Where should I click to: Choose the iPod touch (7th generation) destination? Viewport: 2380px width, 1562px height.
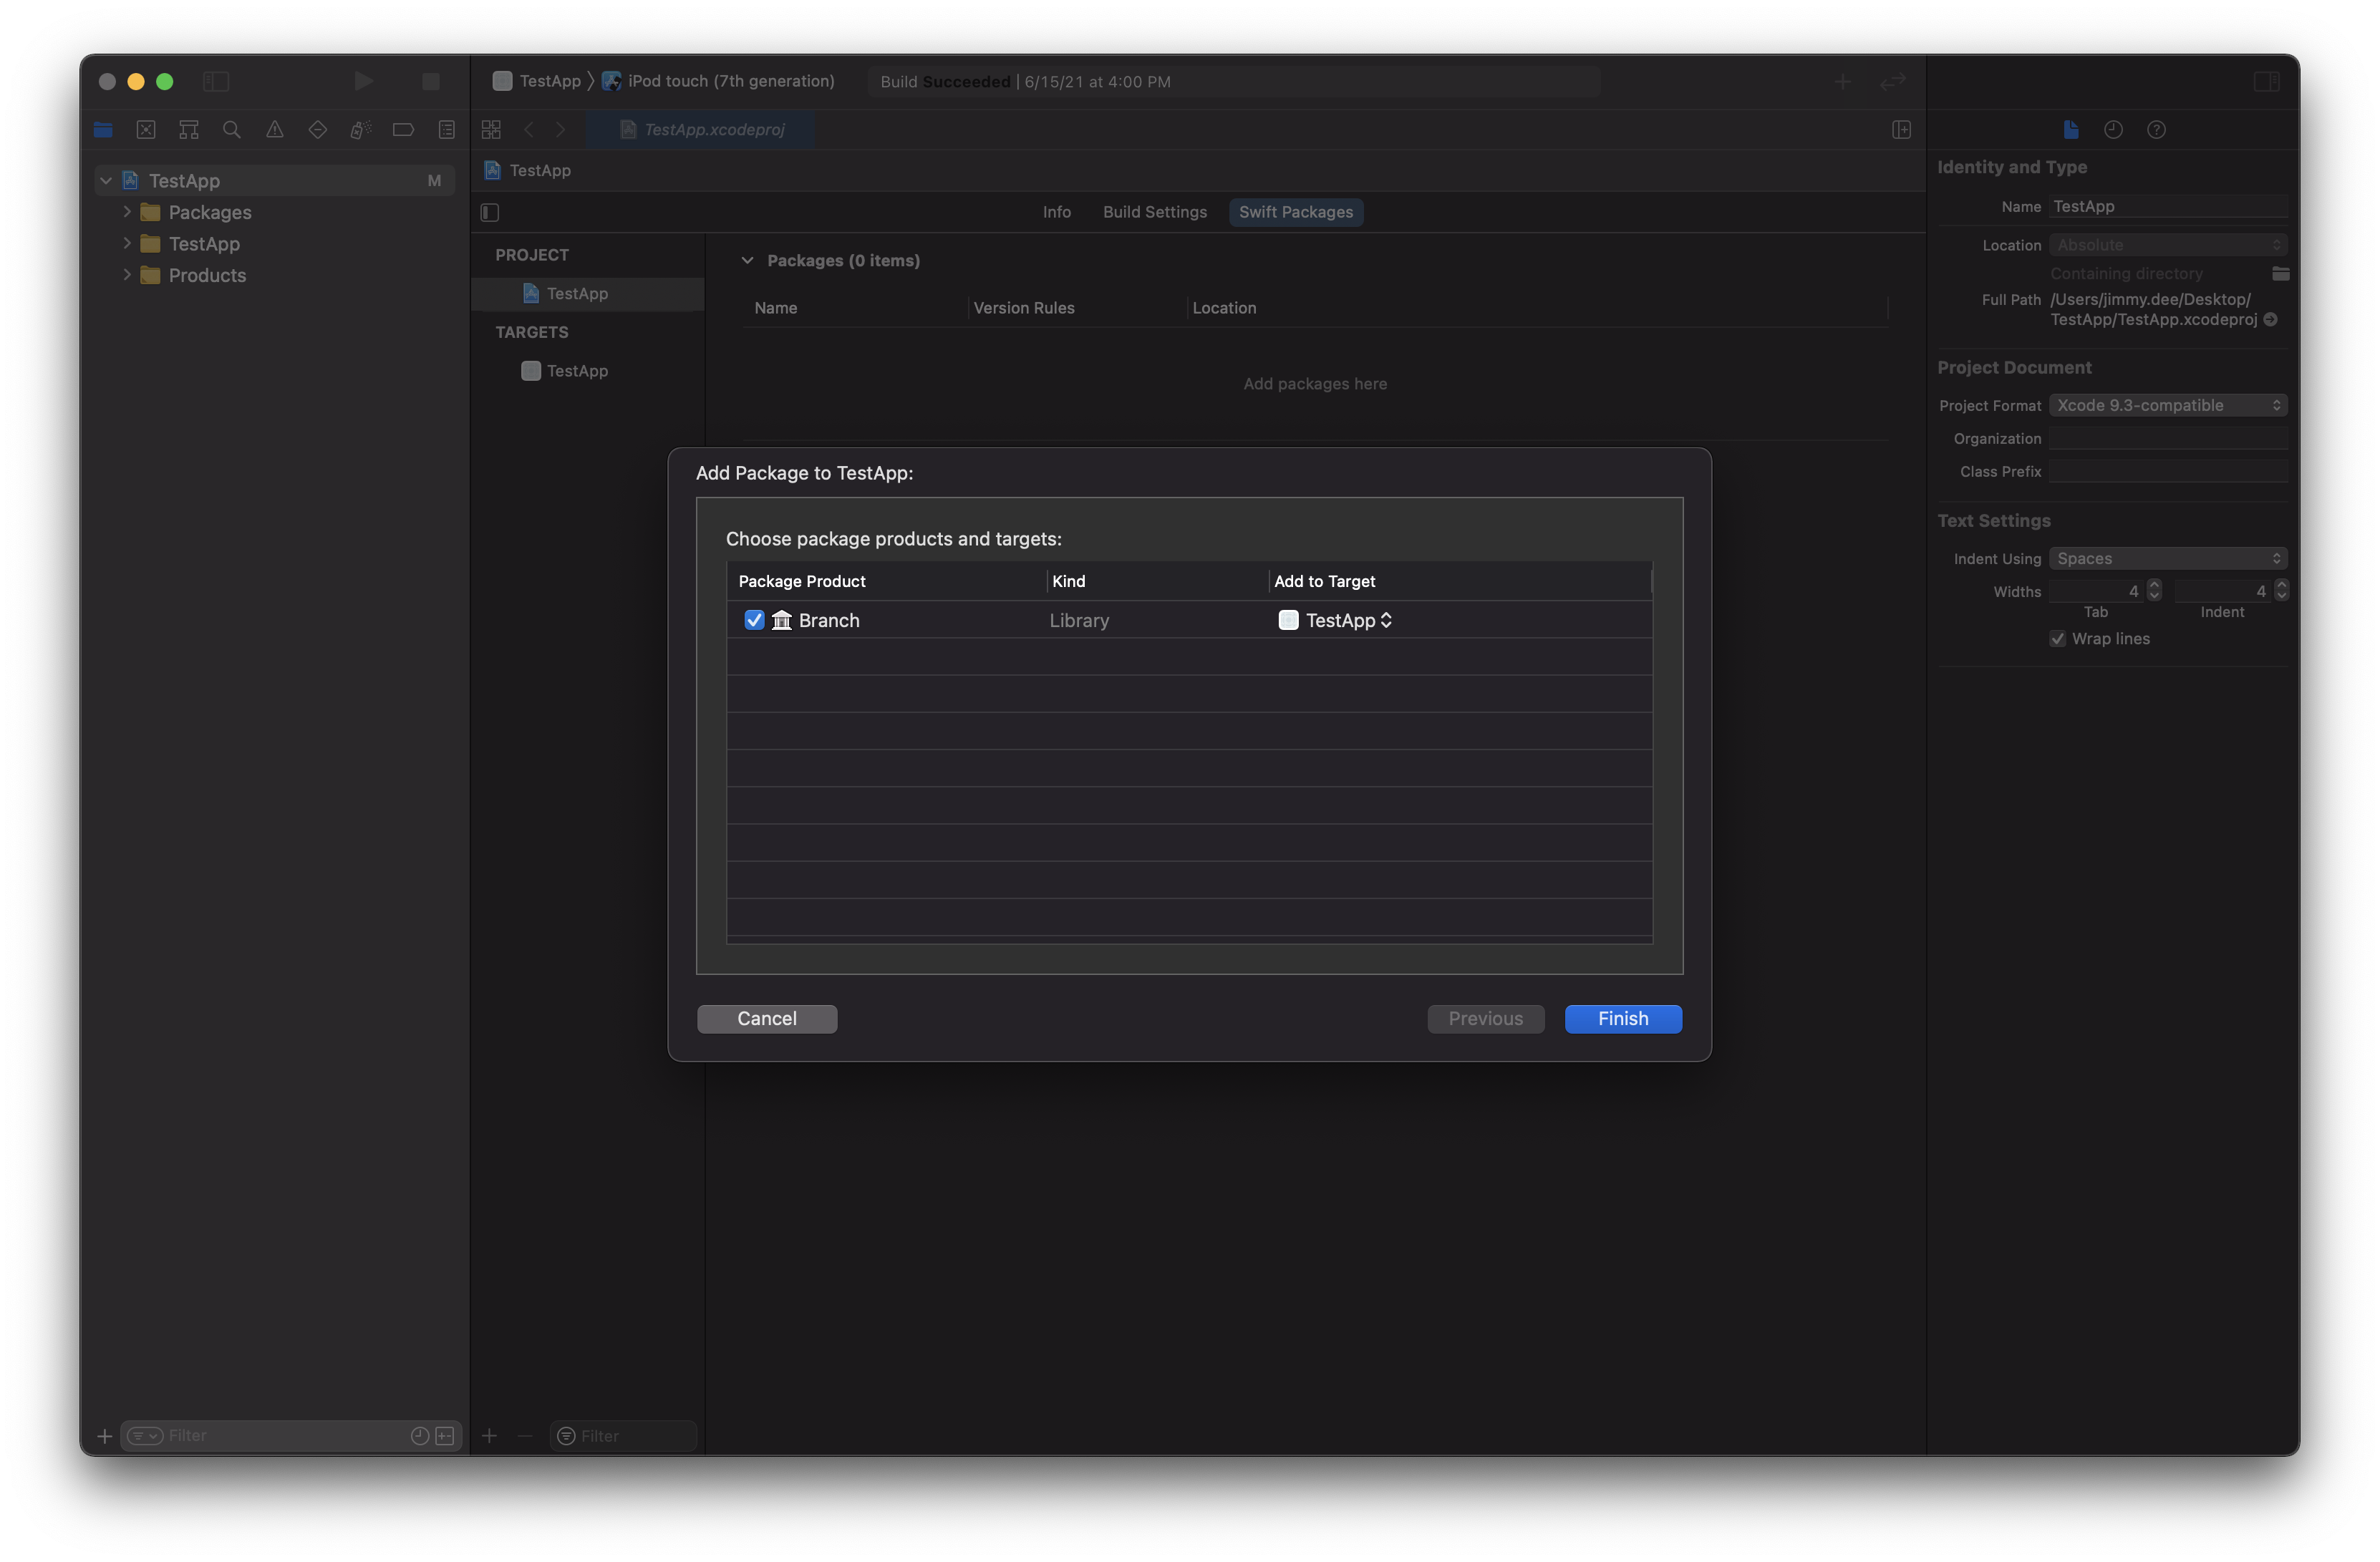coord(719,82)
